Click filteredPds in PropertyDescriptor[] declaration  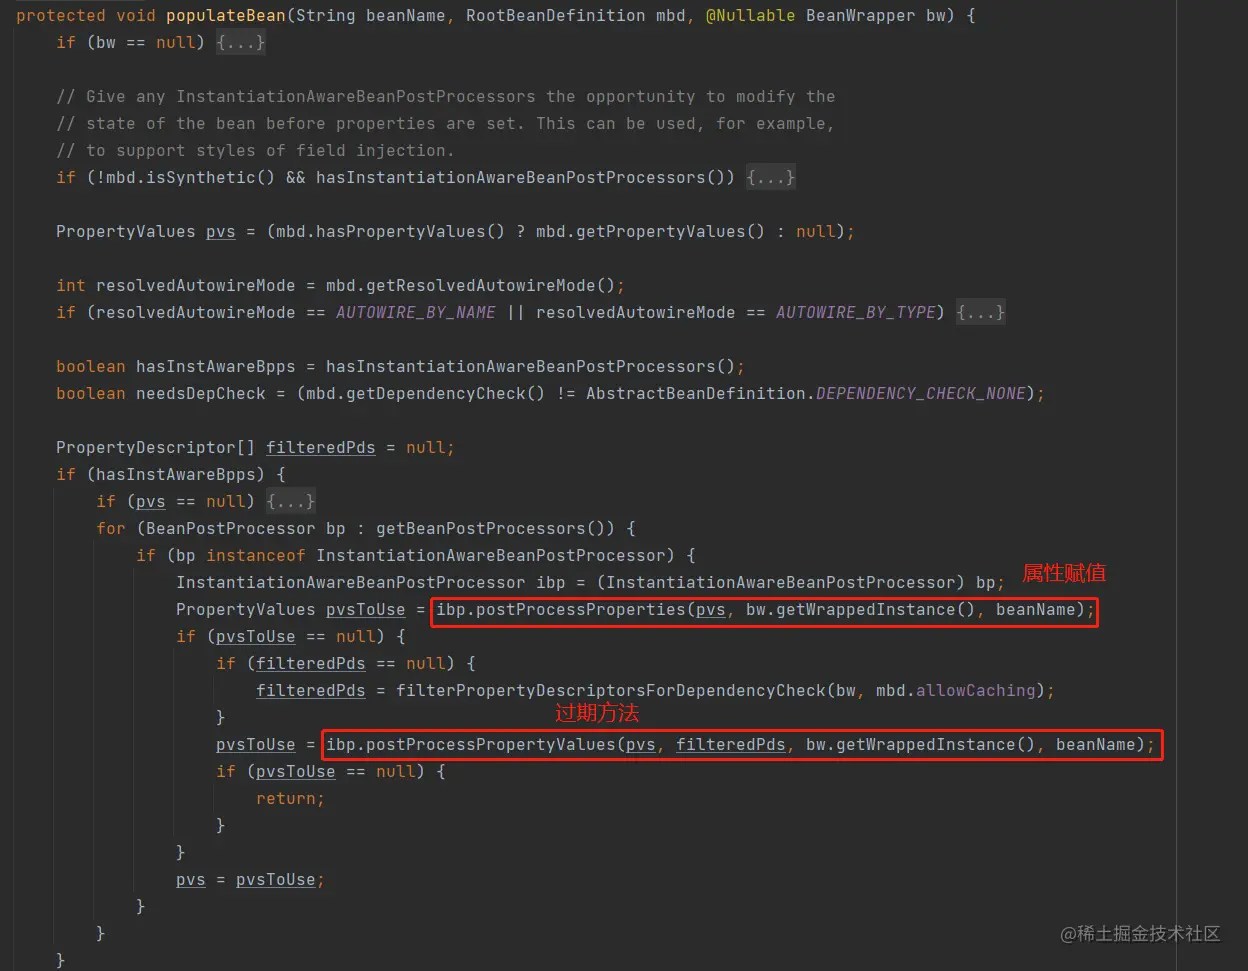tap(321, 448)
